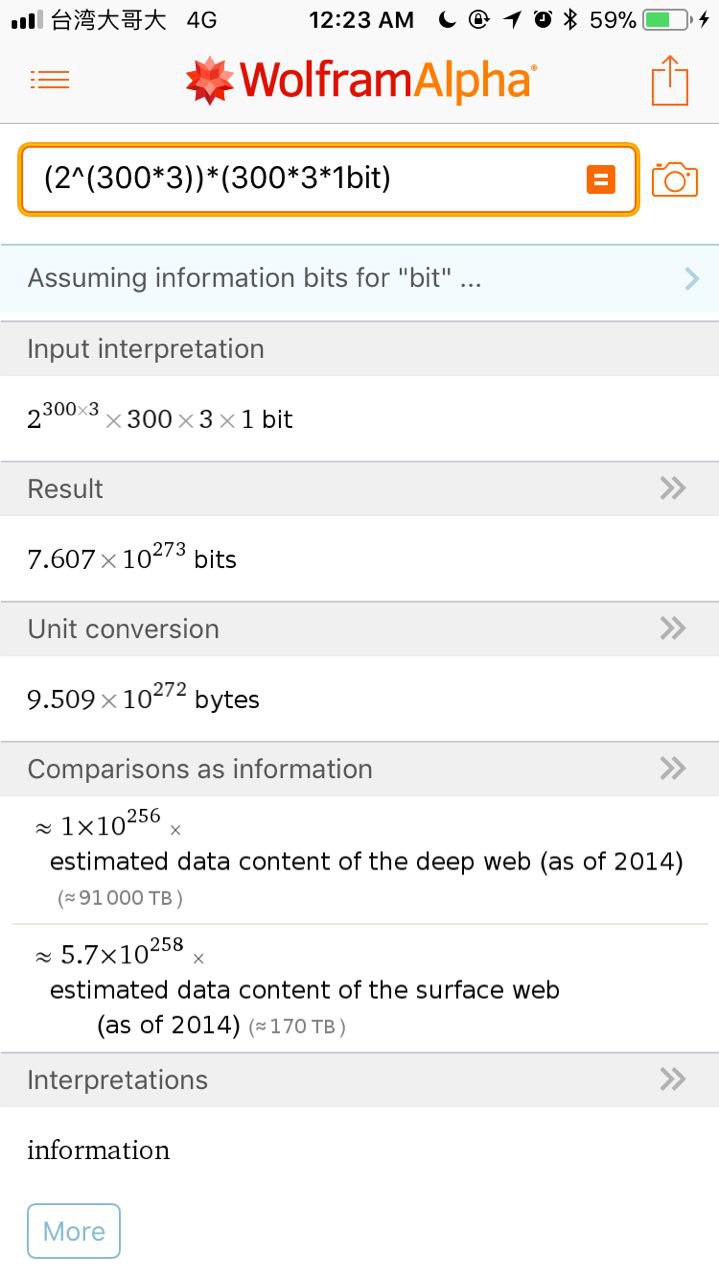Open the "Assuming information bits" chevron

tap(692, 278)
